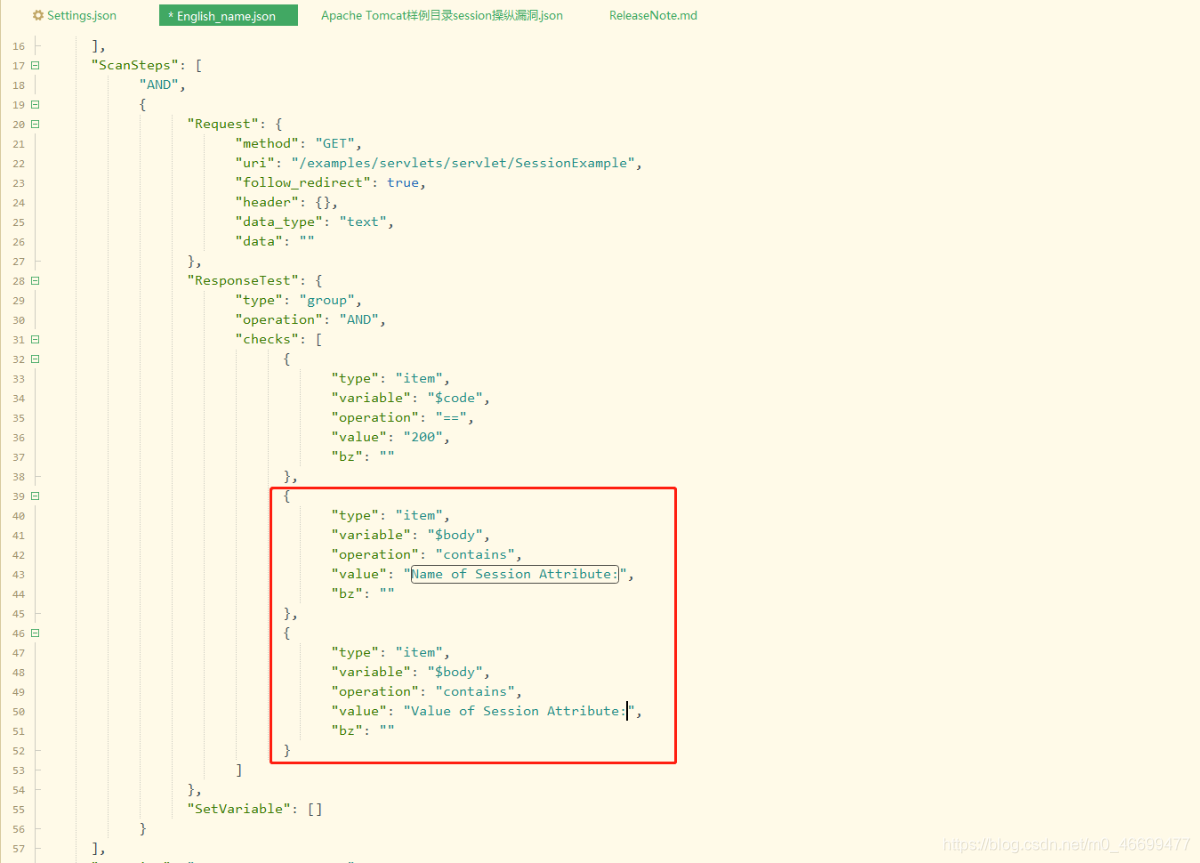Click the "bz" key on line 37
Viewport: 1200px width, 863px height.
(347, 457)
